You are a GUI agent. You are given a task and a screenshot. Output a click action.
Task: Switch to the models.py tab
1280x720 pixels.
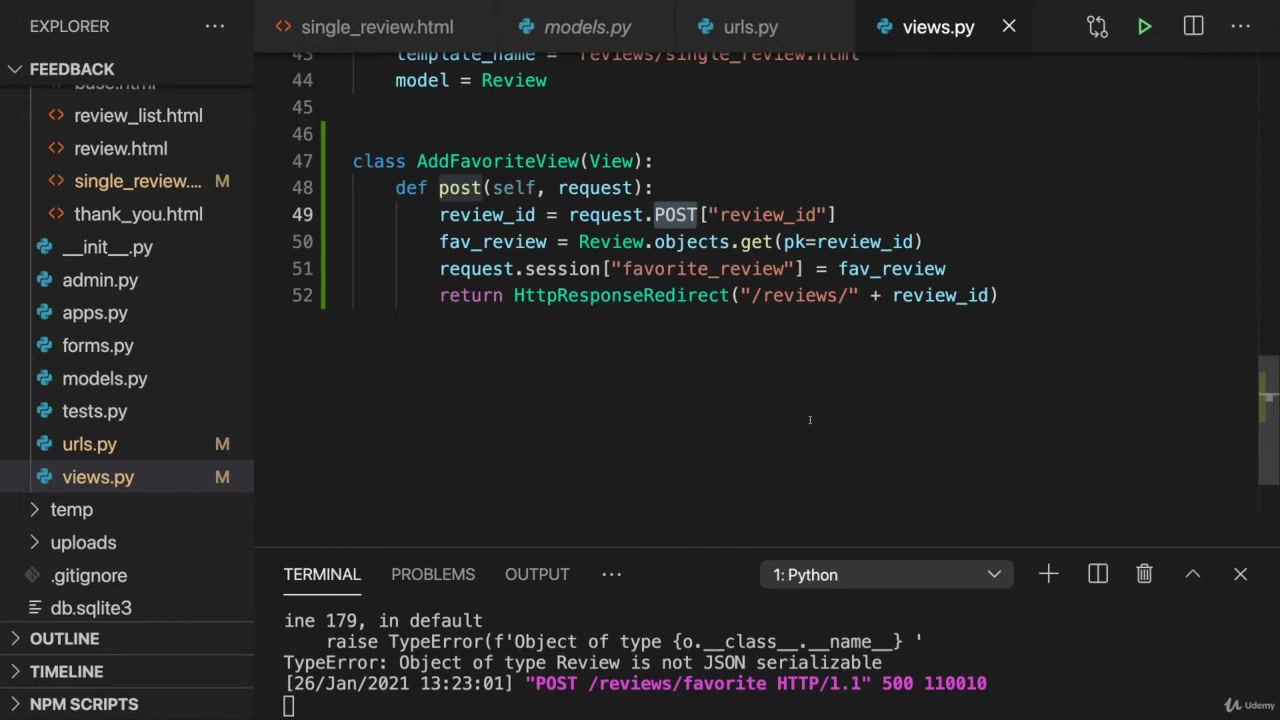coord(586,27)
